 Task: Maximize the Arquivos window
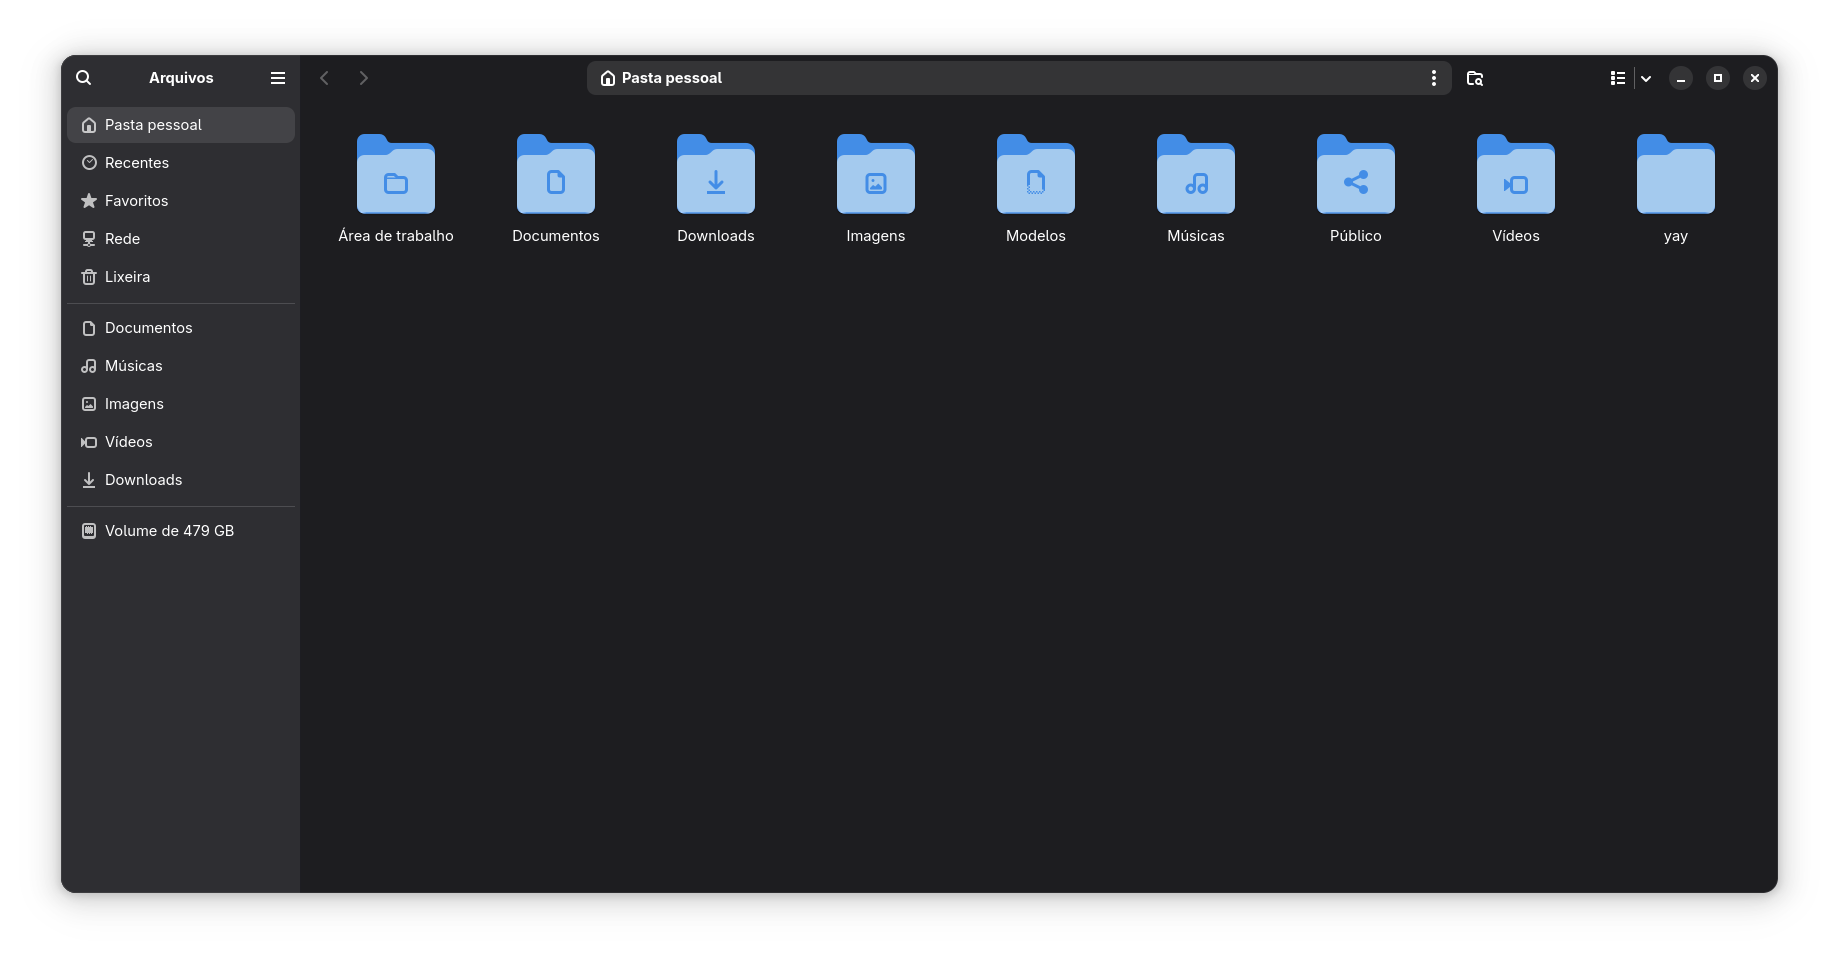[1718, 78]
